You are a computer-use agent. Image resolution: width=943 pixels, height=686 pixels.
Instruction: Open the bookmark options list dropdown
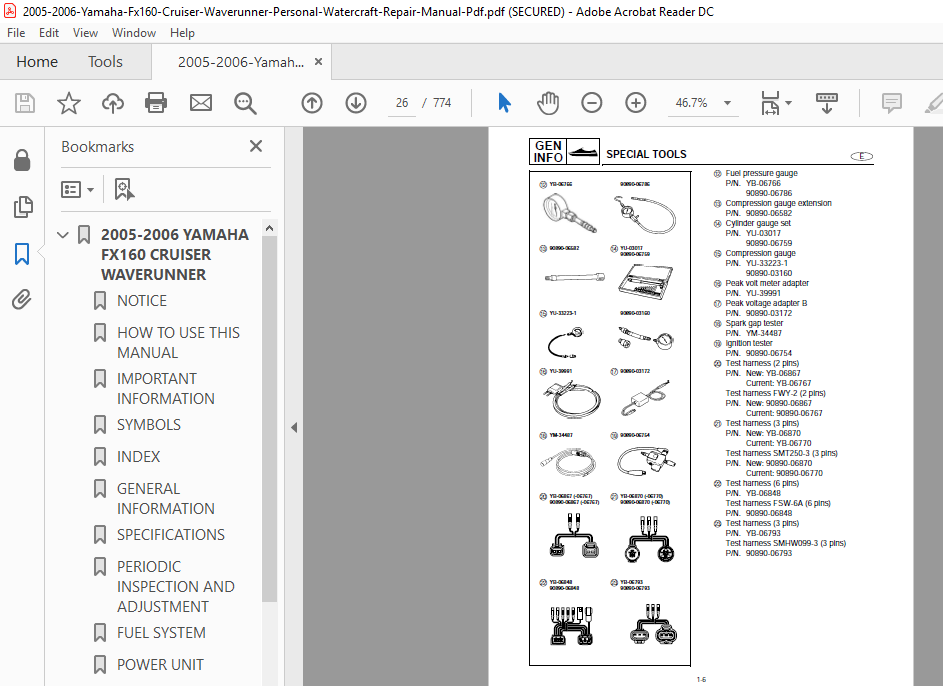point(77,189)
